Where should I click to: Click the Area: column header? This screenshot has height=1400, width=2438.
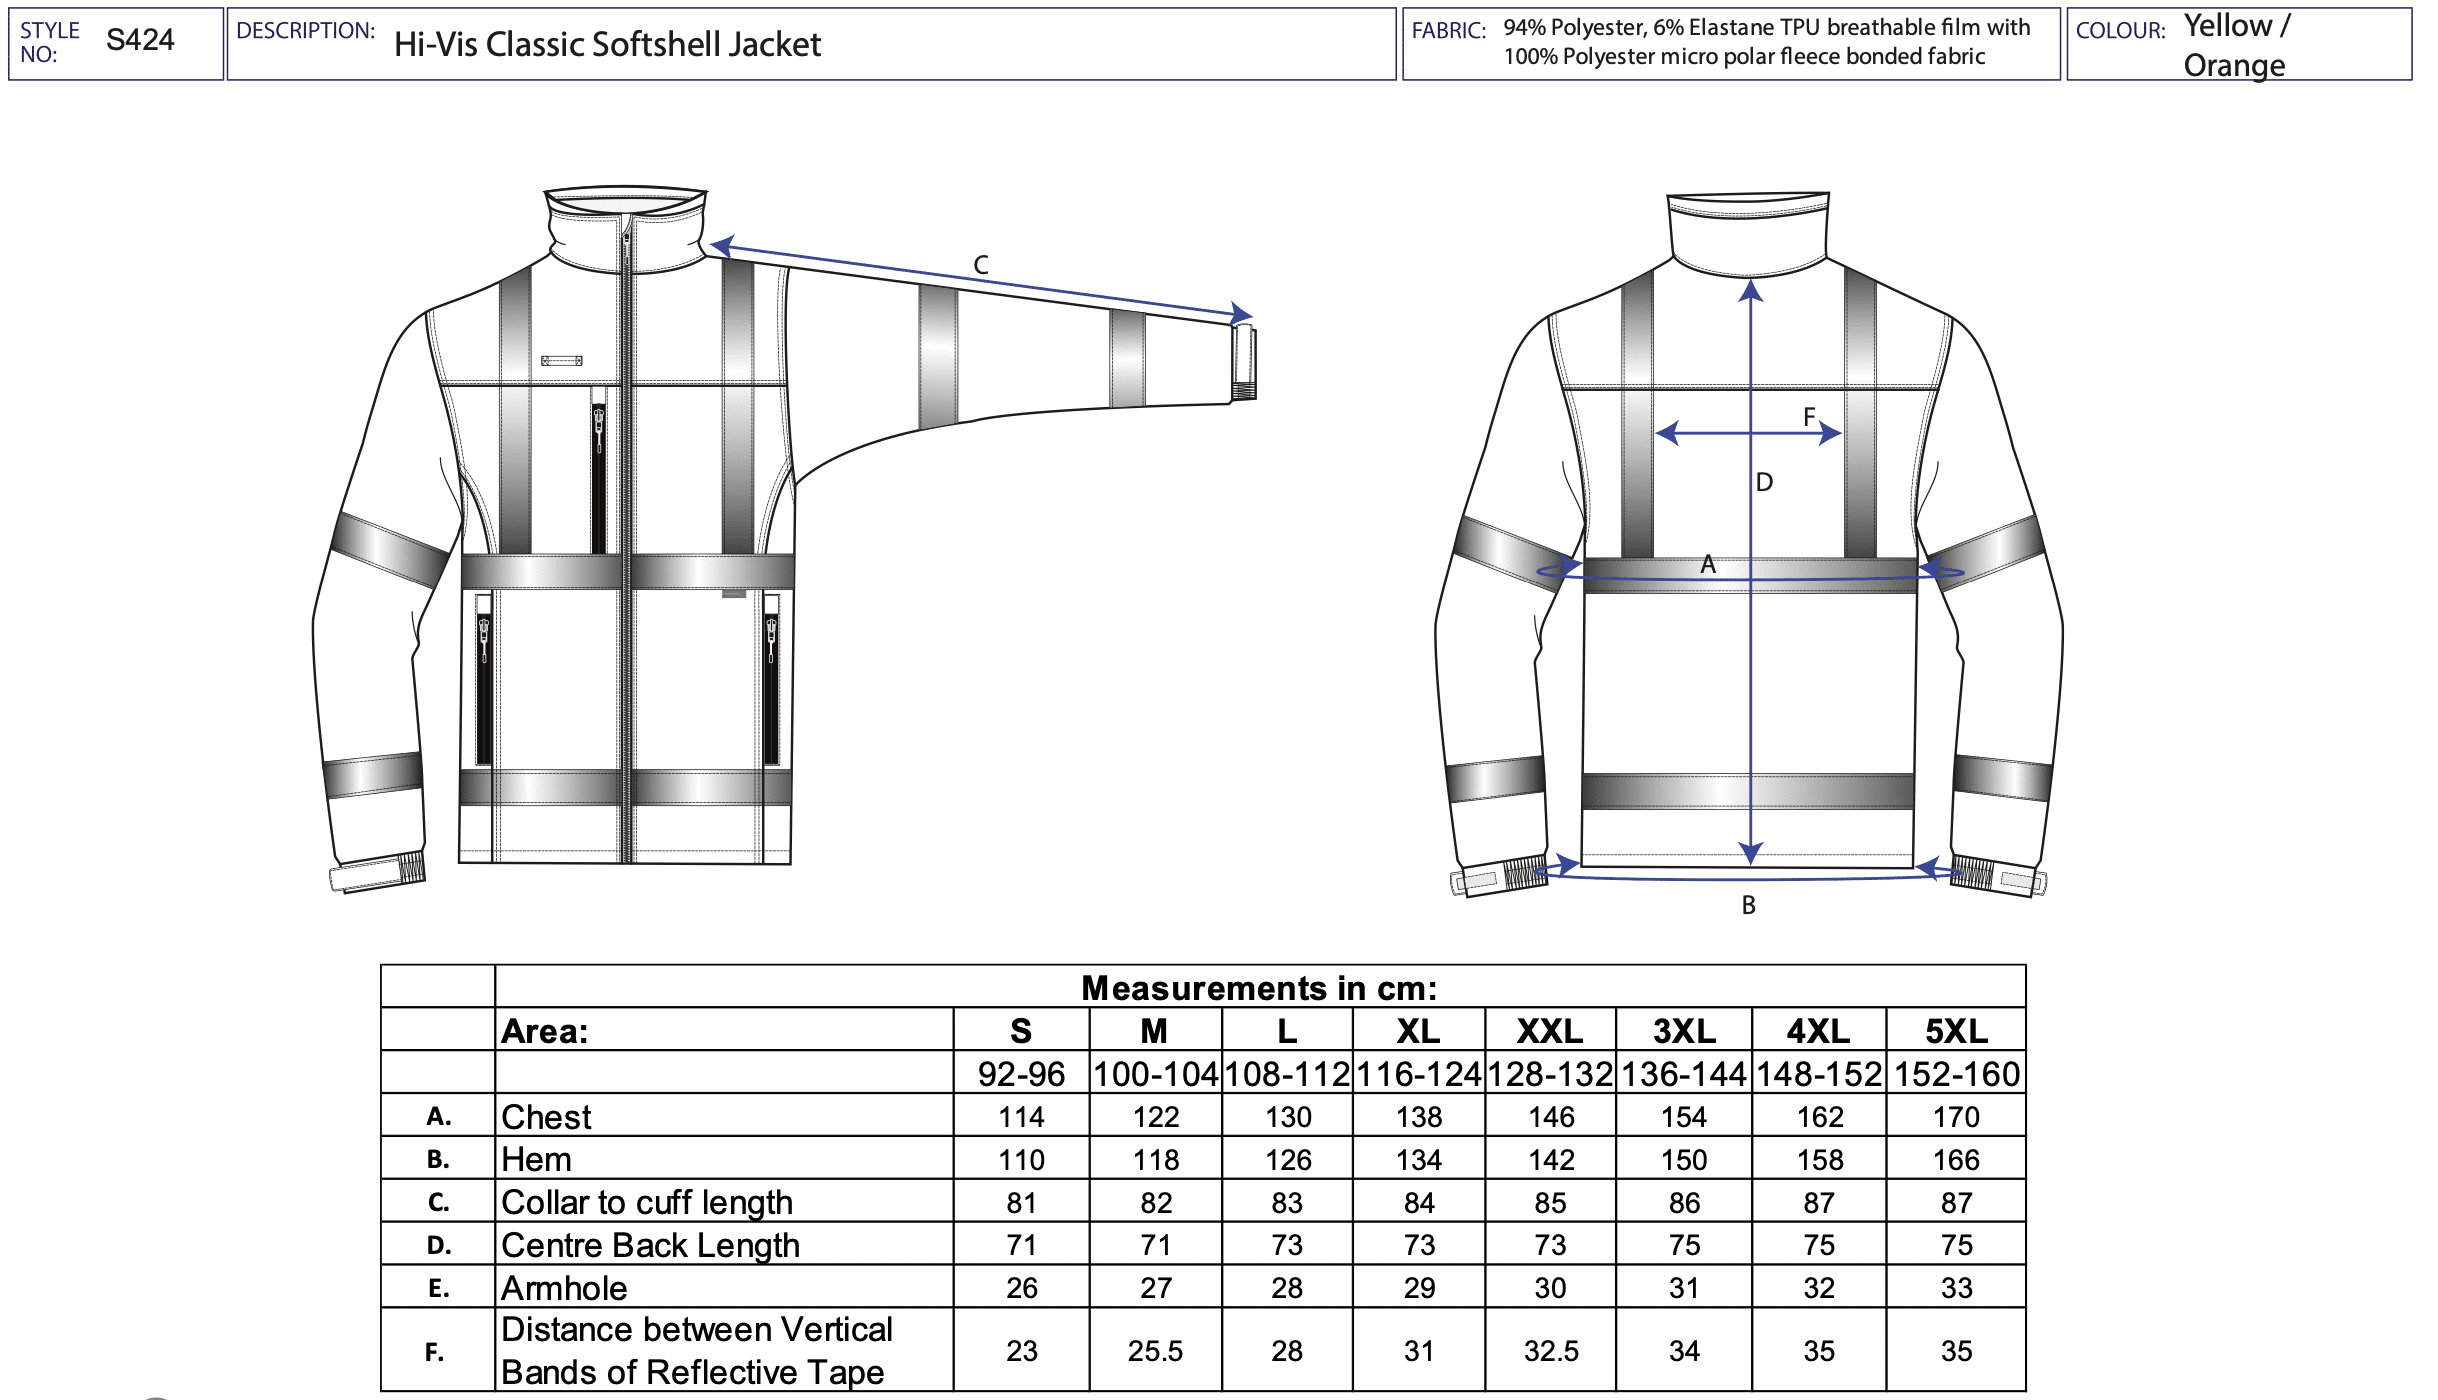(x=545, y=1031)
